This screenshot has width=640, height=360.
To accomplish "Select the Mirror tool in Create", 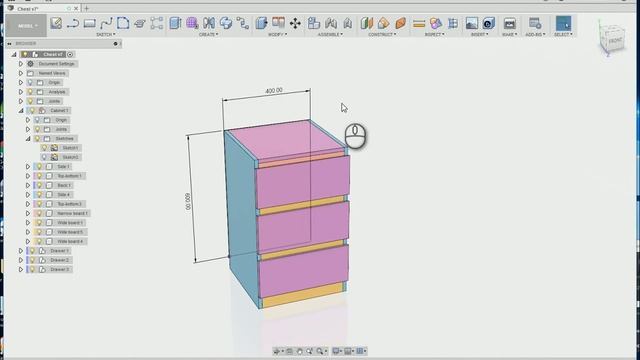I will (x=209, y=23).
